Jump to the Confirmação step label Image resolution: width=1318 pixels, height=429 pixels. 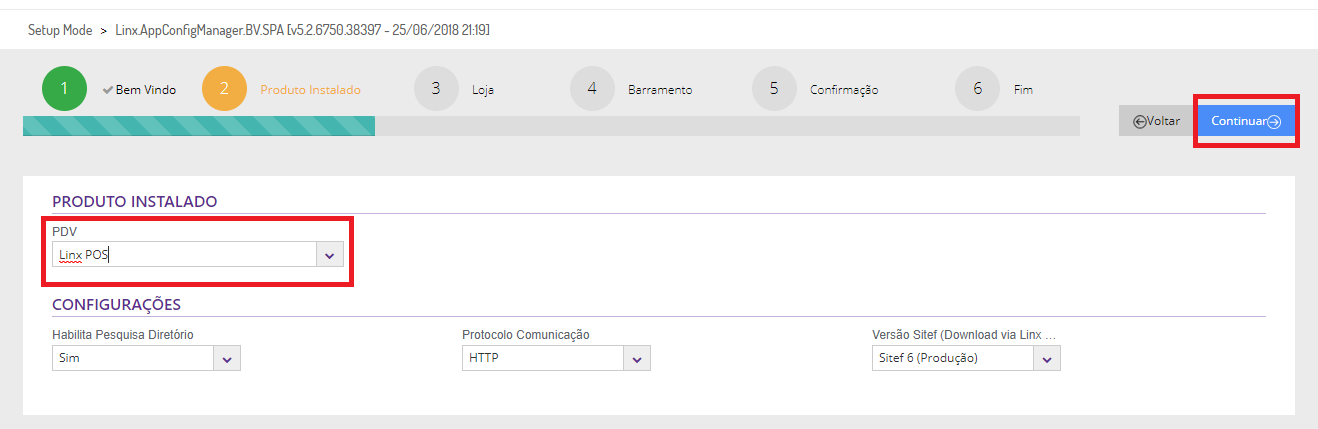point(843,90)
